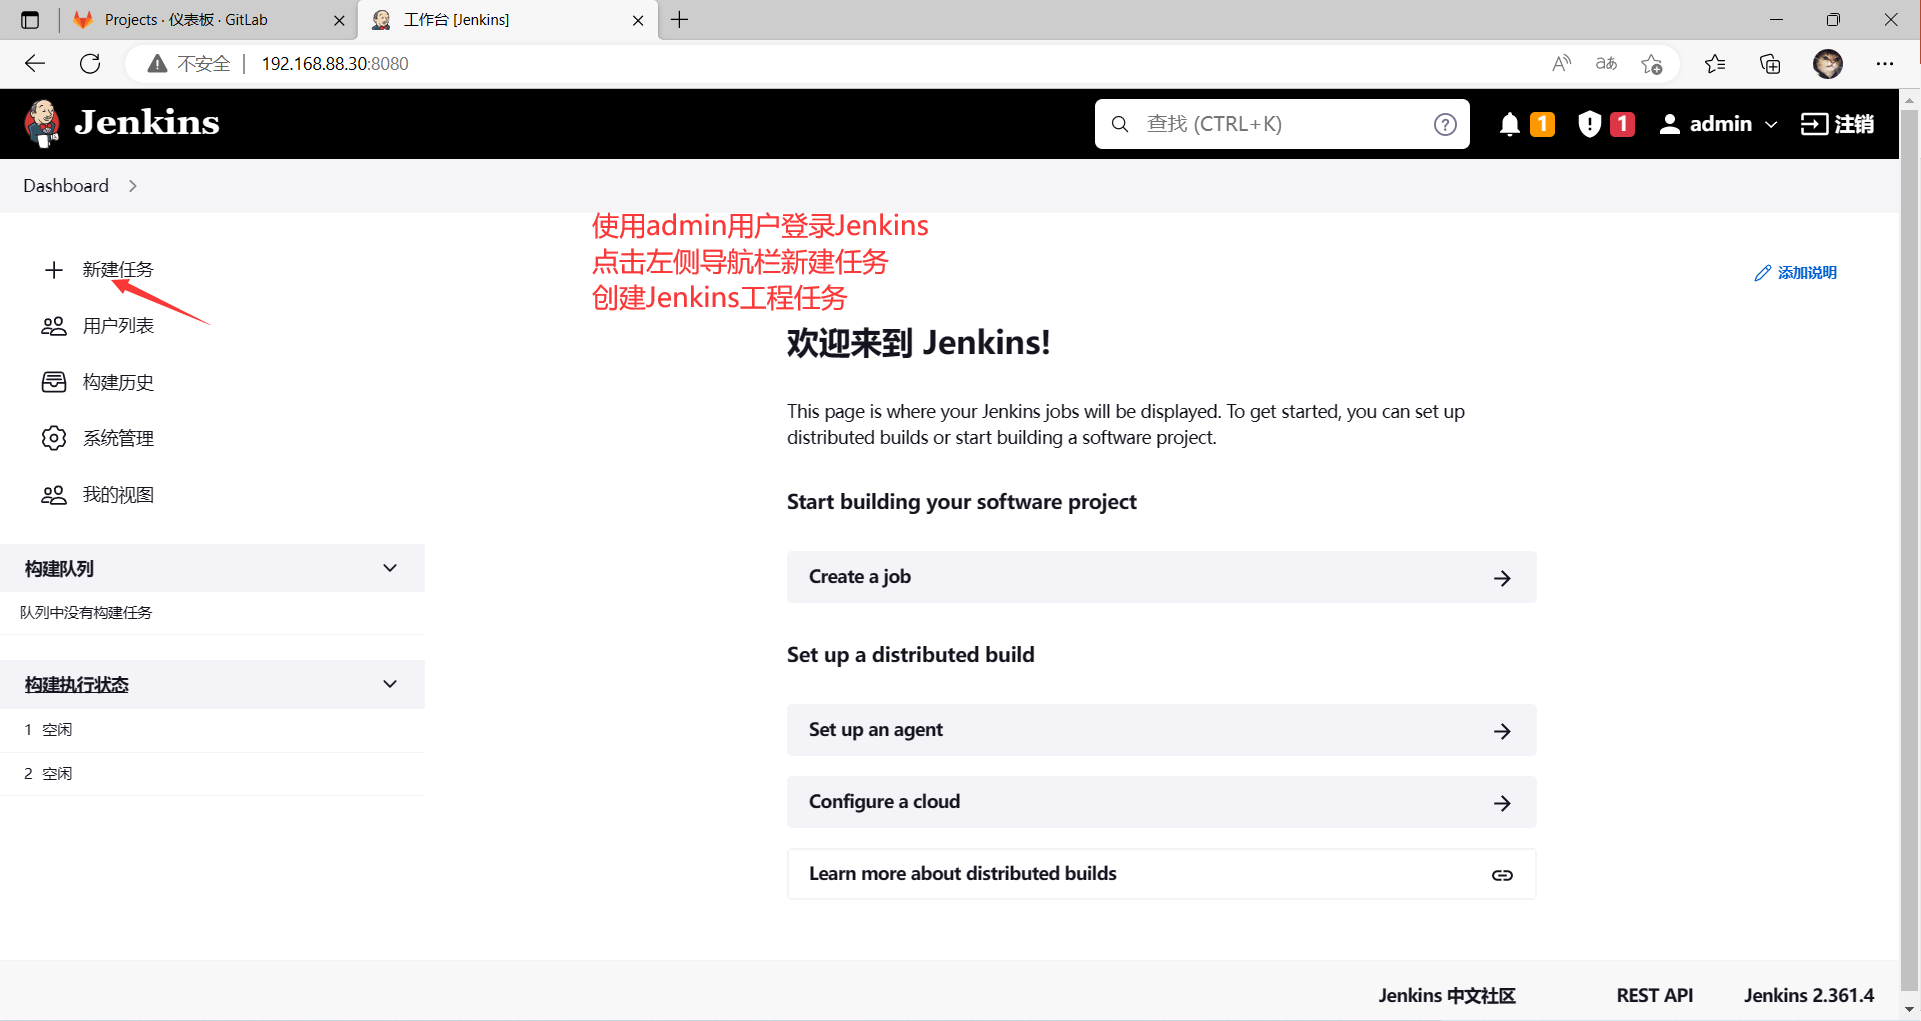Open the 构建执行状态 link
Viewport: 1921px width, 1021px height.
(x=77, y=685)
